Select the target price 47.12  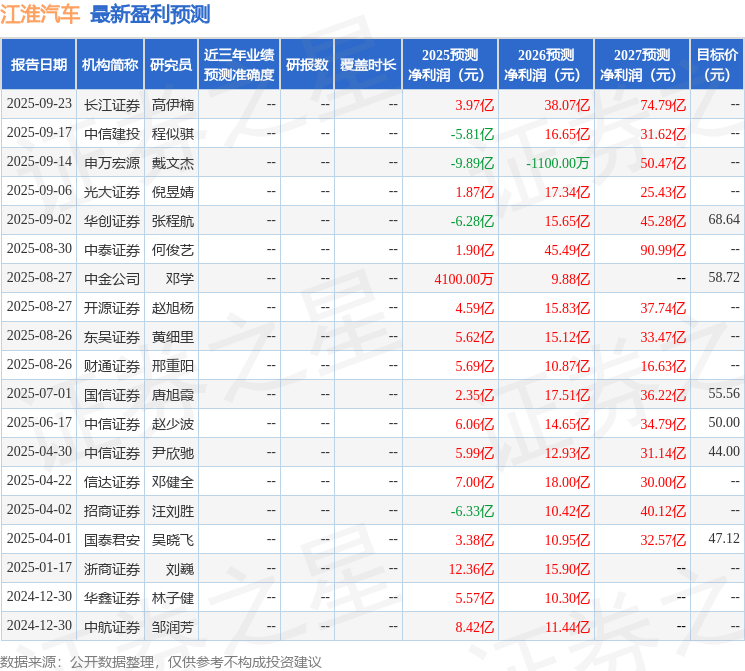pyautogui.click(x=724, y=538)
